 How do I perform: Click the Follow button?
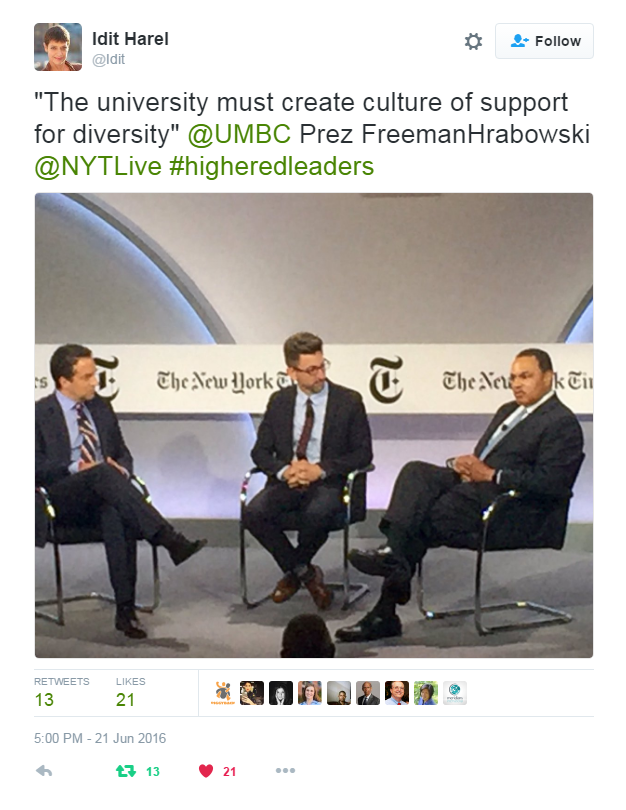coord(544,41)
